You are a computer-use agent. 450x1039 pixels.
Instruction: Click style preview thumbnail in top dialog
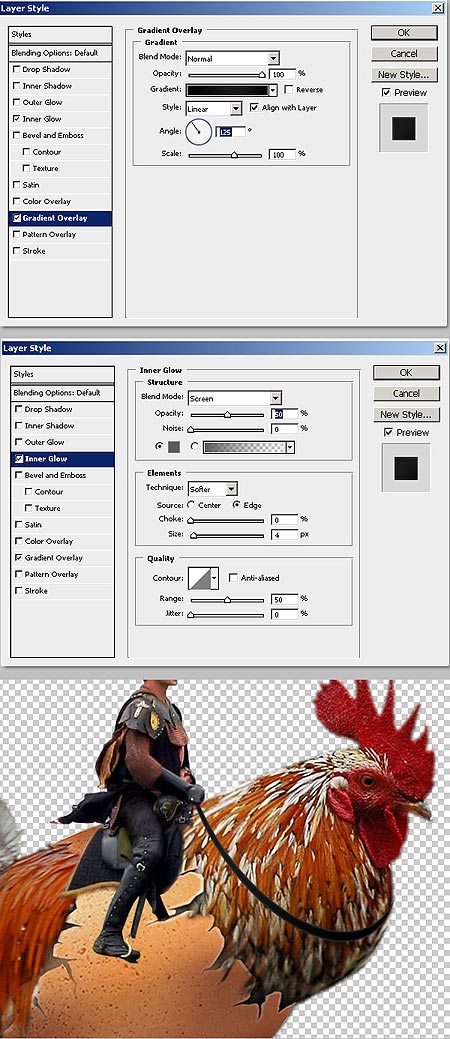pos(404,129)
